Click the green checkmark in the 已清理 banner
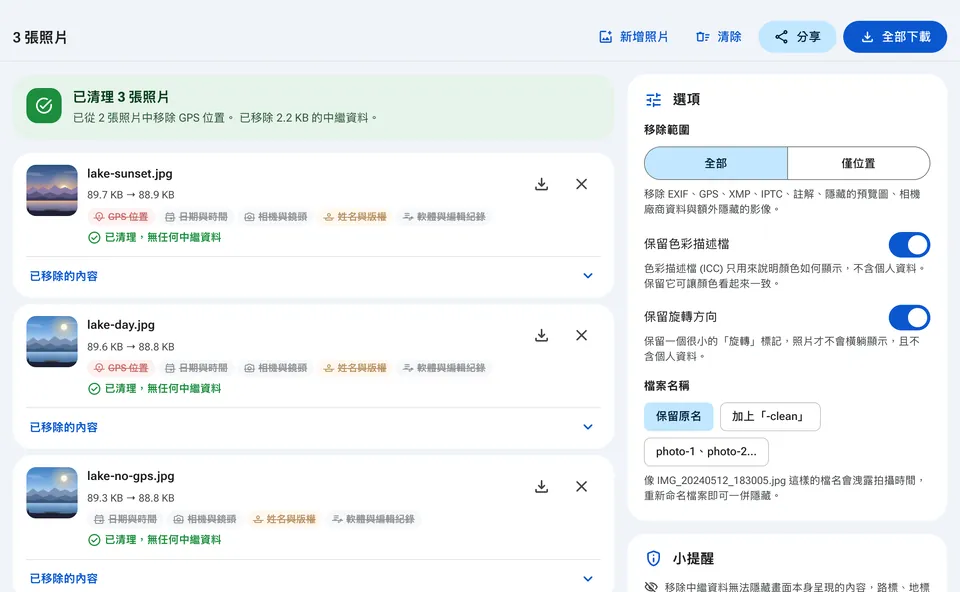This screenshot has height=592, width=960. pos(44,106)
